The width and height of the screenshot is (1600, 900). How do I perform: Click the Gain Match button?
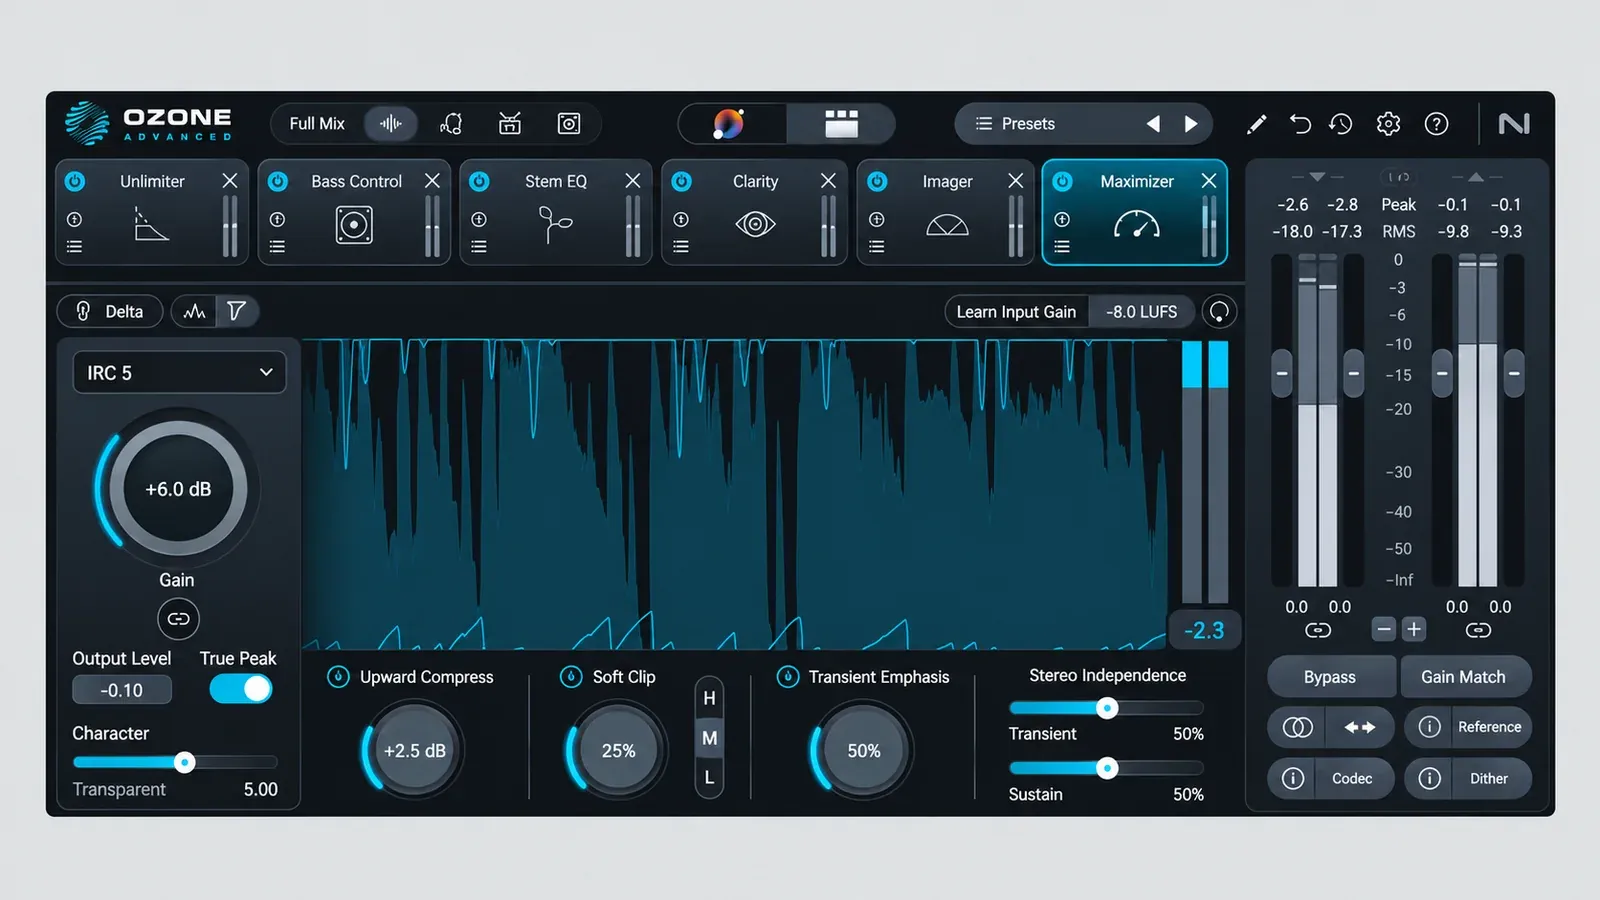(x=1464, y=677)
